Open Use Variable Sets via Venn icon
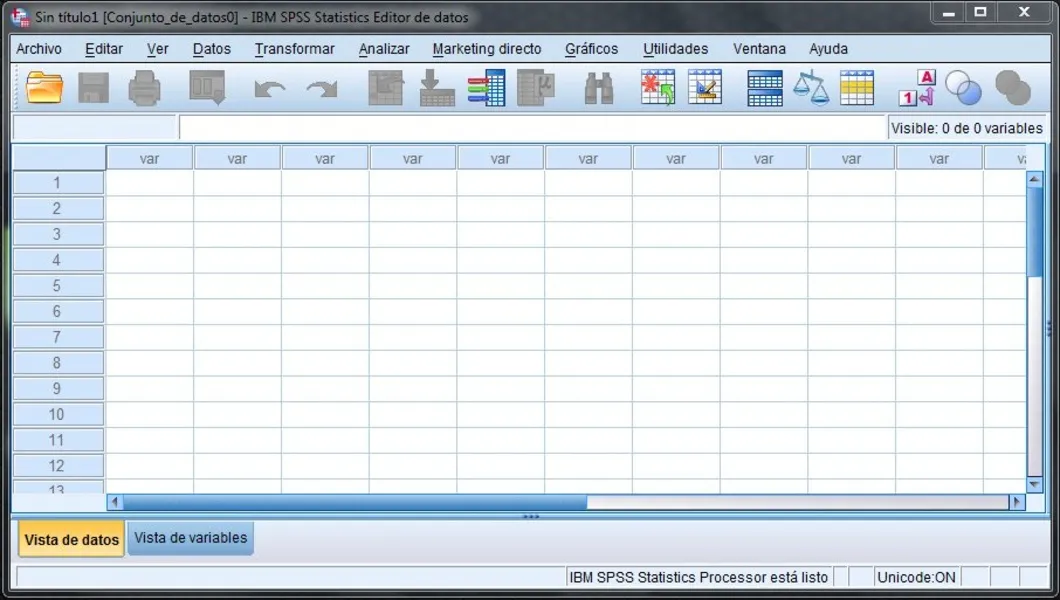1060x600 pixels. [963, 88]
